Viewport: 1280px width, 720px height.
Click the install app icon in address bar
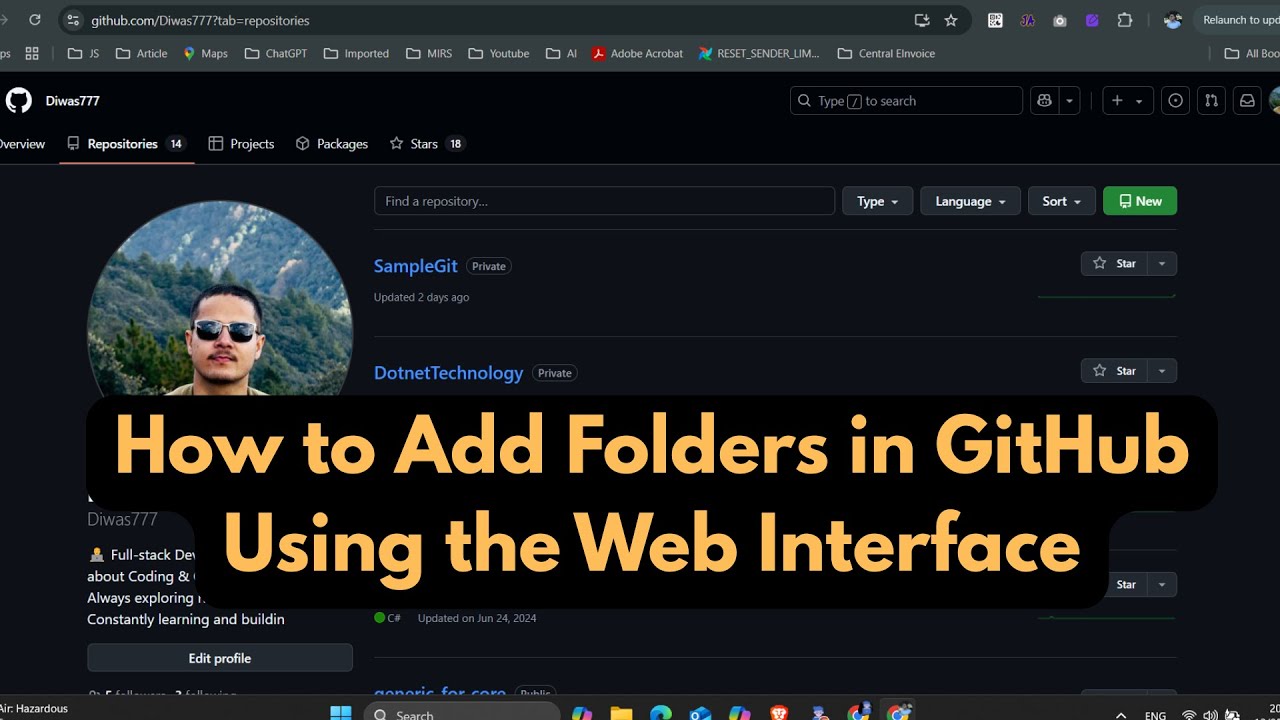tap(922, 20)
